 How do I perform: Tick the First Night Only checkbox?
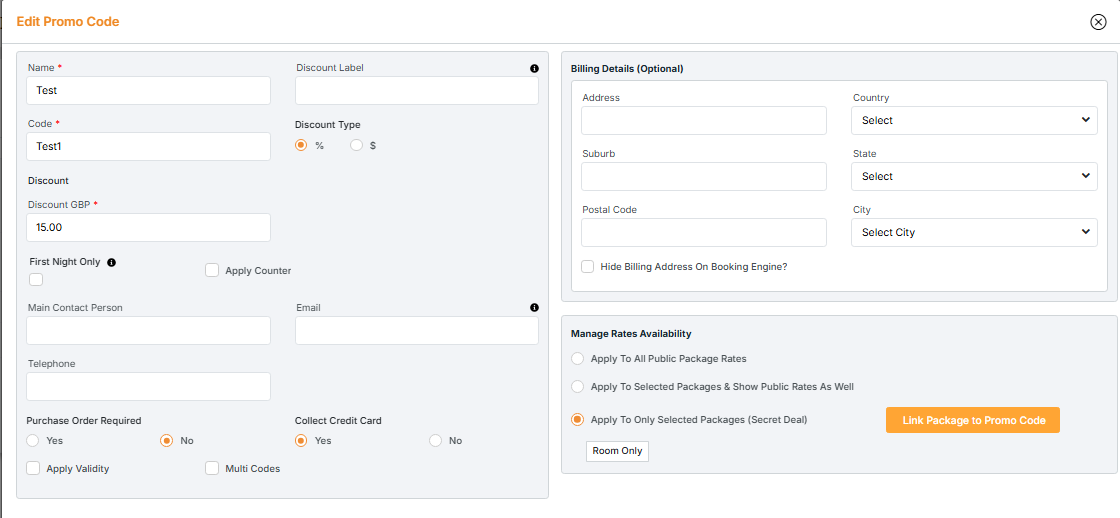36,280
